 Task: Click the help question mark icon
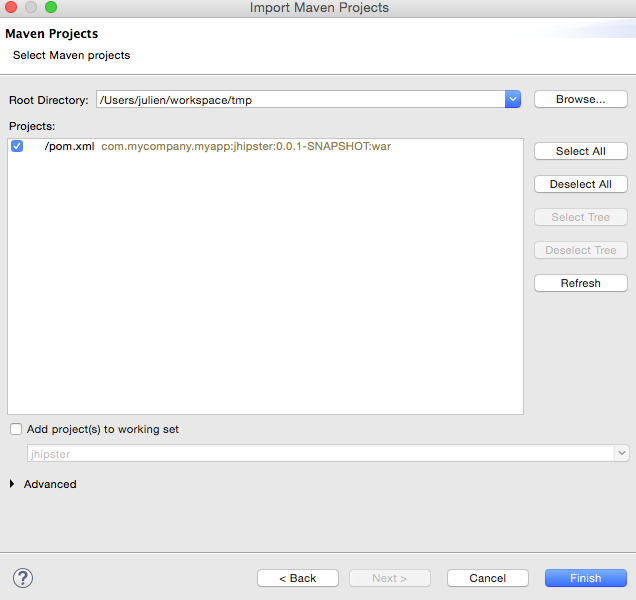(x=23, y=578)
